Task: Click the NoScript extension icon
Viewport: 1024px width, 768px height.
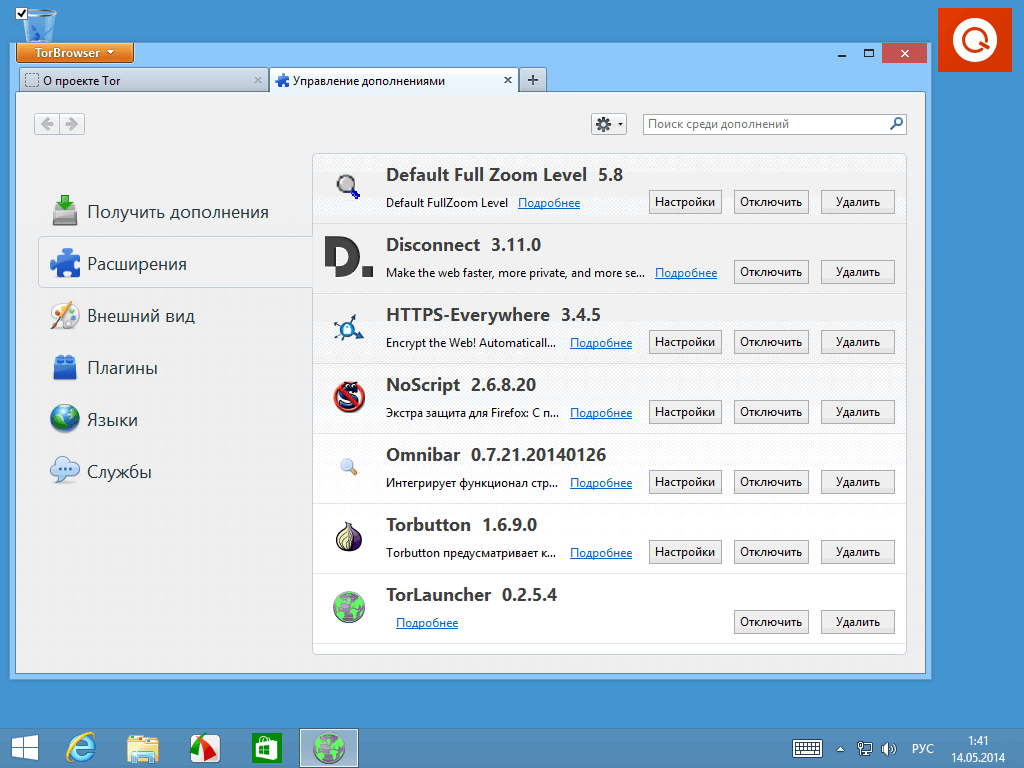Action: [348, 398]
